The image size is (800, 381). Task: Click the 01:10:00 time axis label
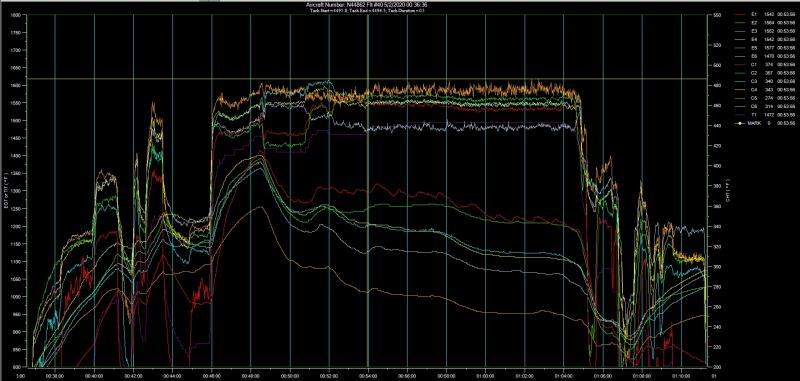(x=681, y=375)
